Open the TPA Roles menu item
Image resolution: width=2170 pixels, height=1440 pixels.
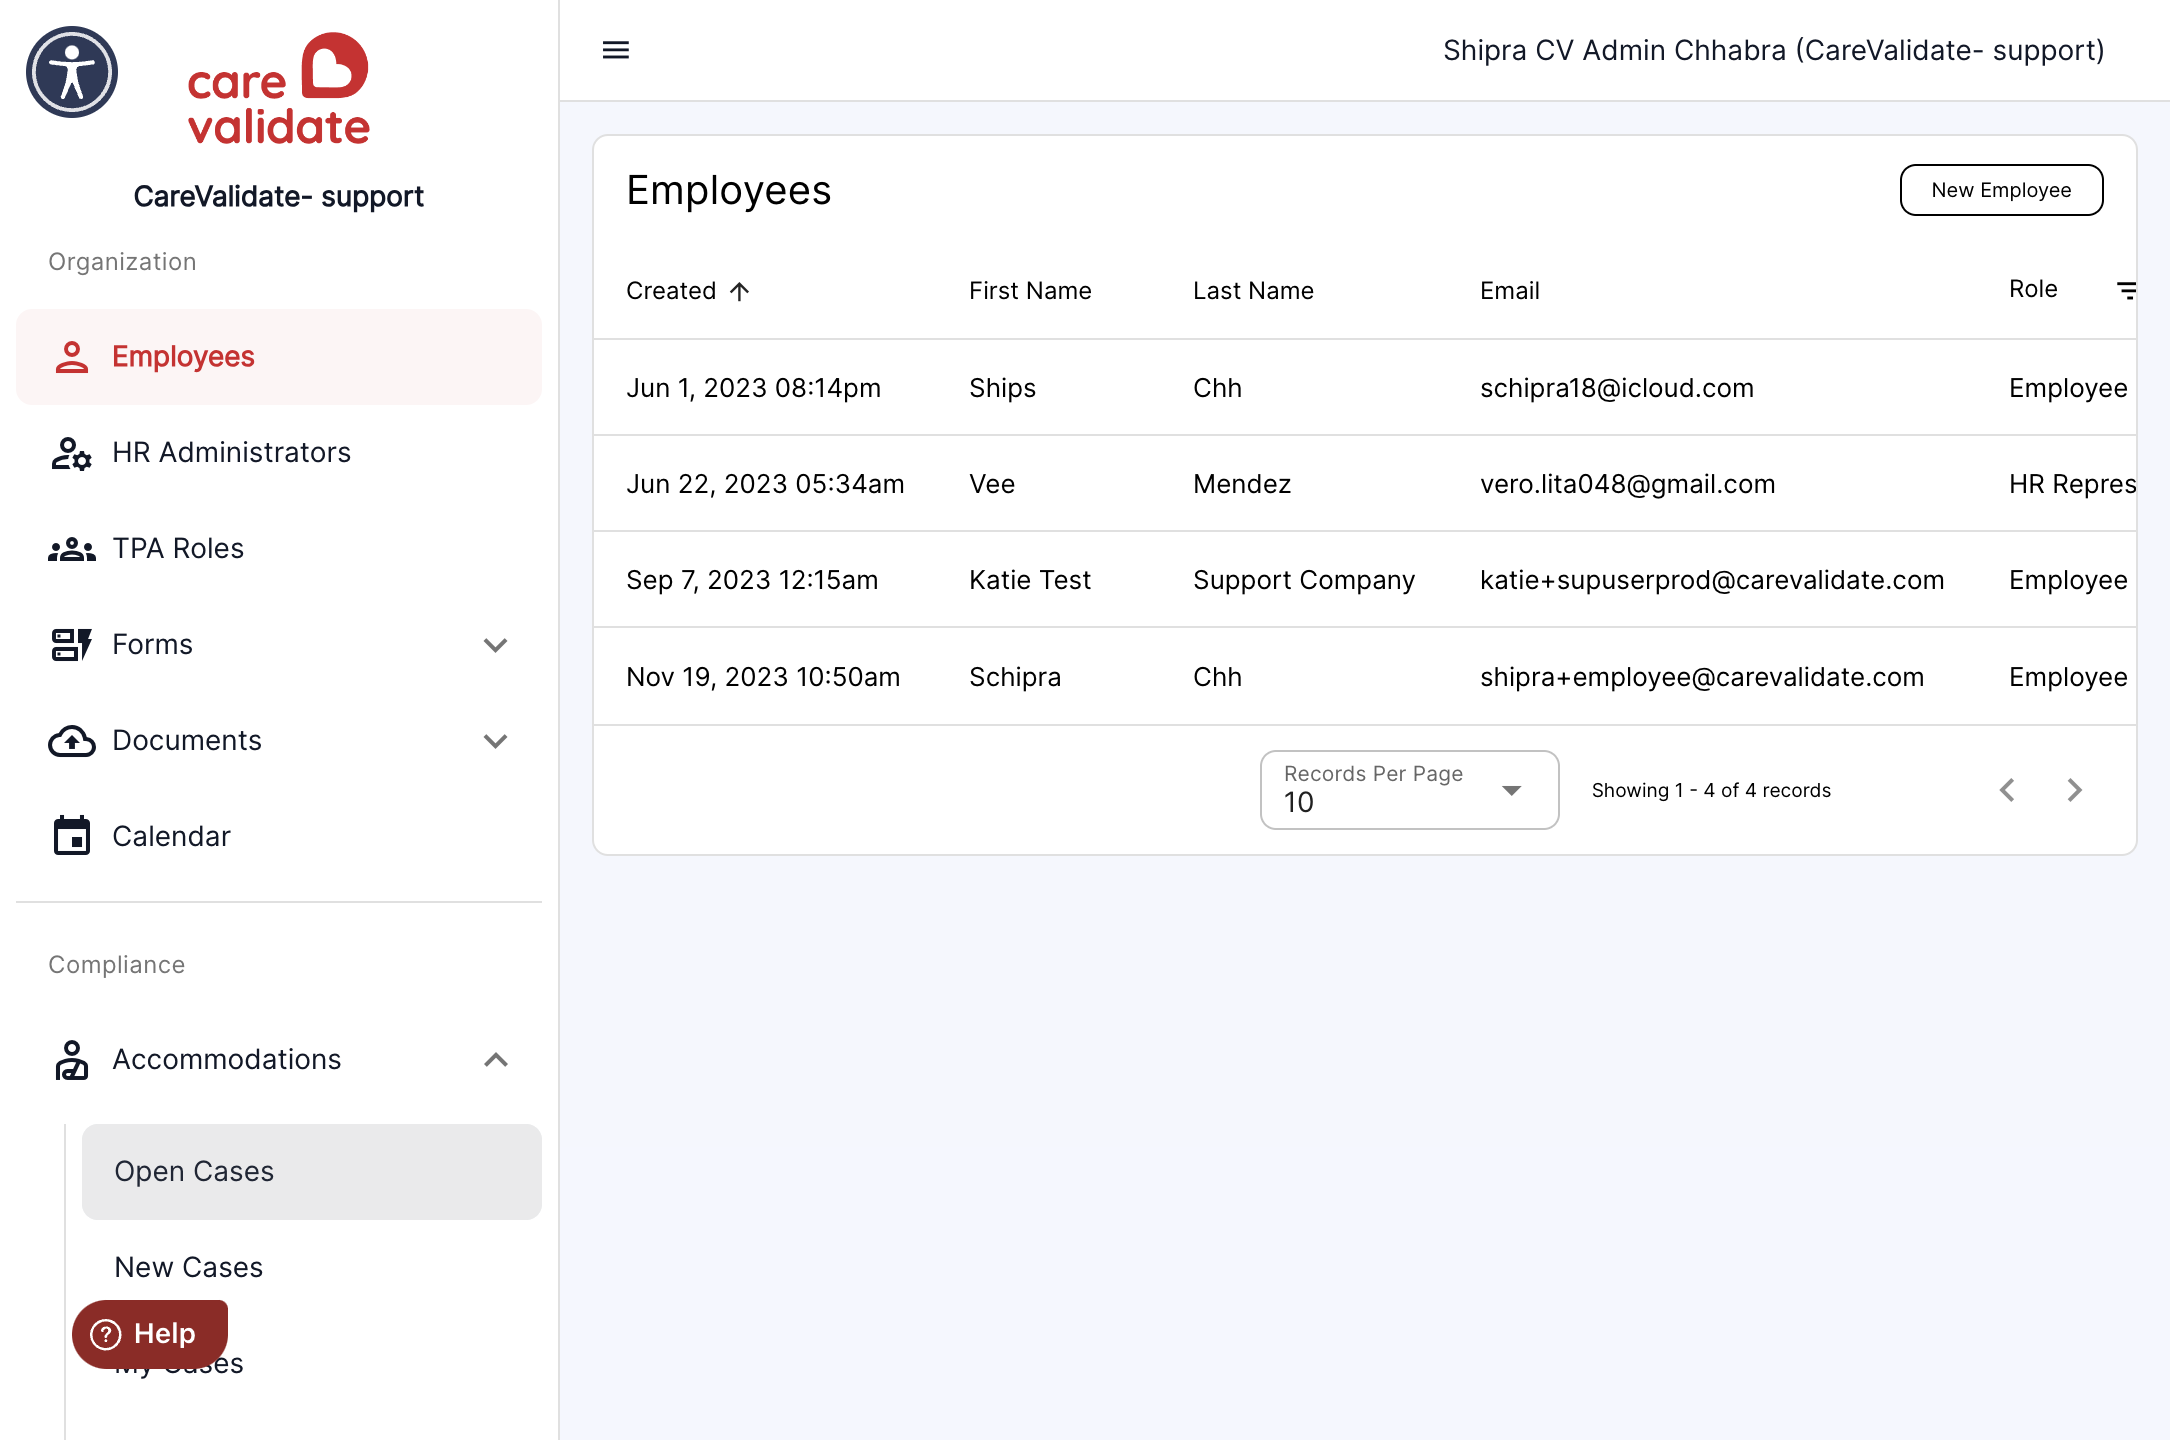pyautogui.click(x=279, y=549)
